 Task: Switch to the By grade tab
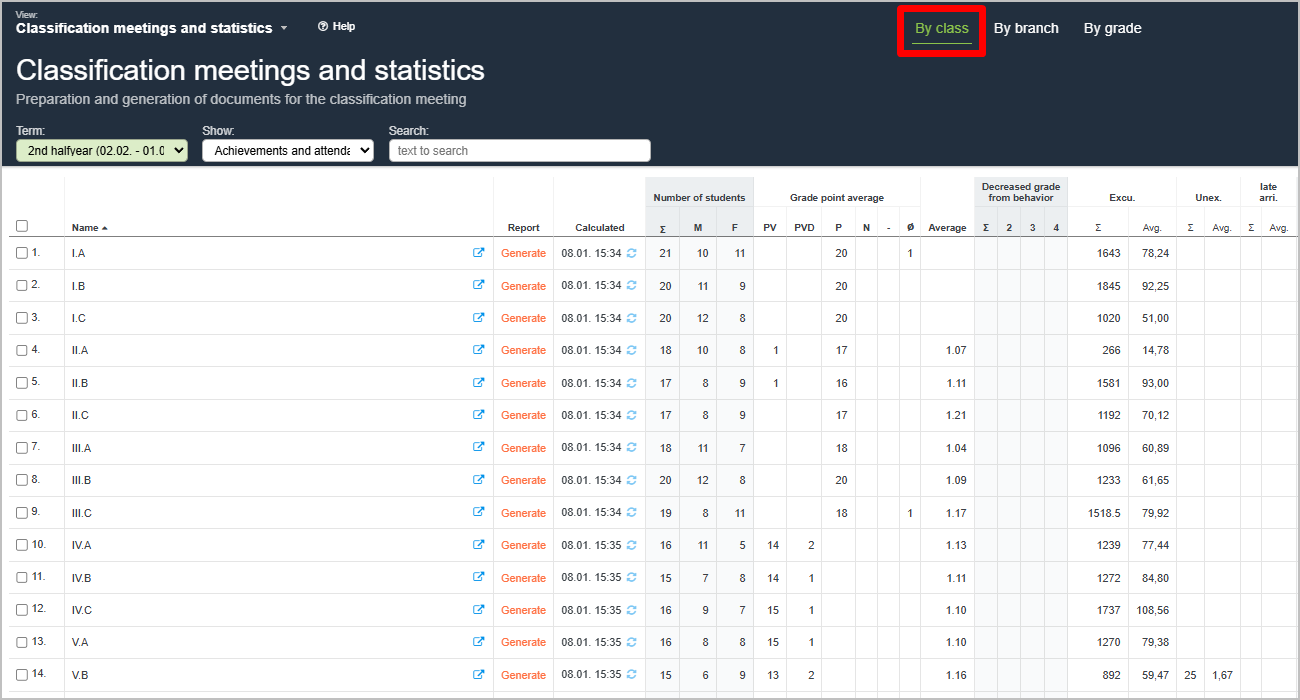coord(1112,28)
